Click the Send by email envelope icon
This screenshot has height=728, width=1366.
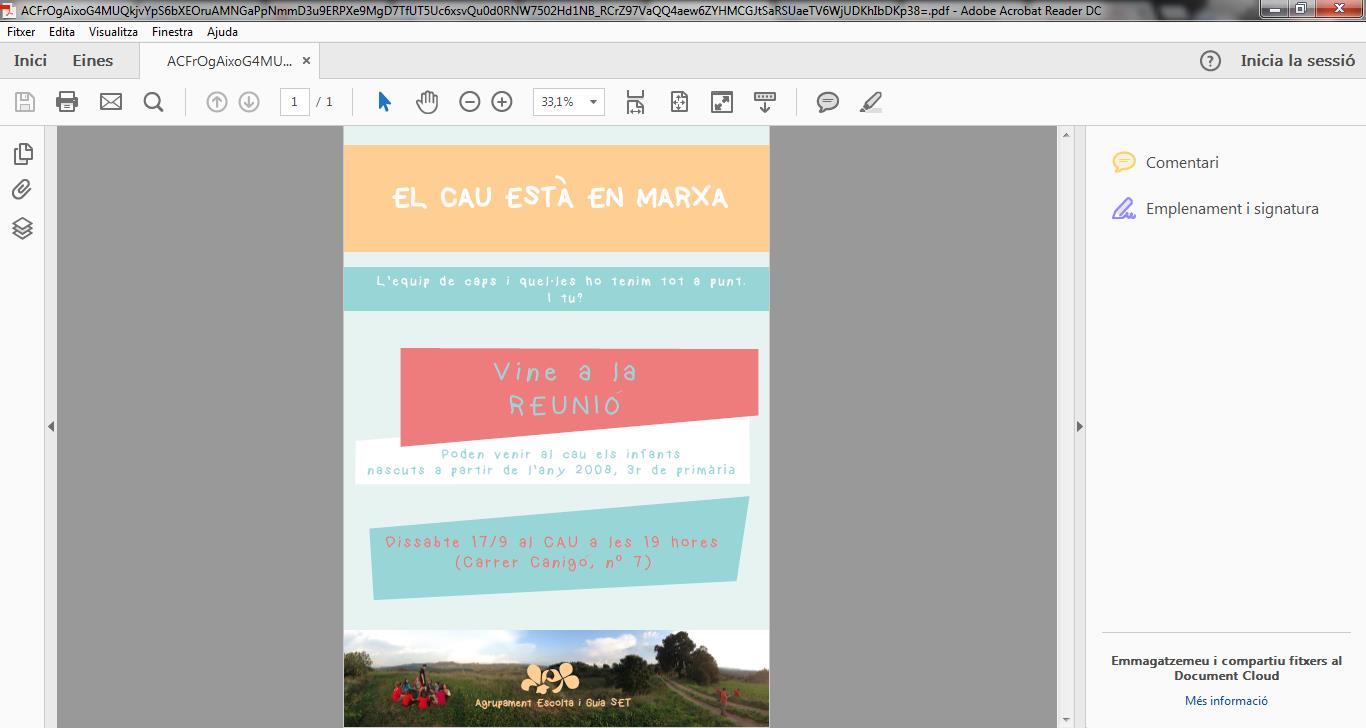click(x=110, y=102)
